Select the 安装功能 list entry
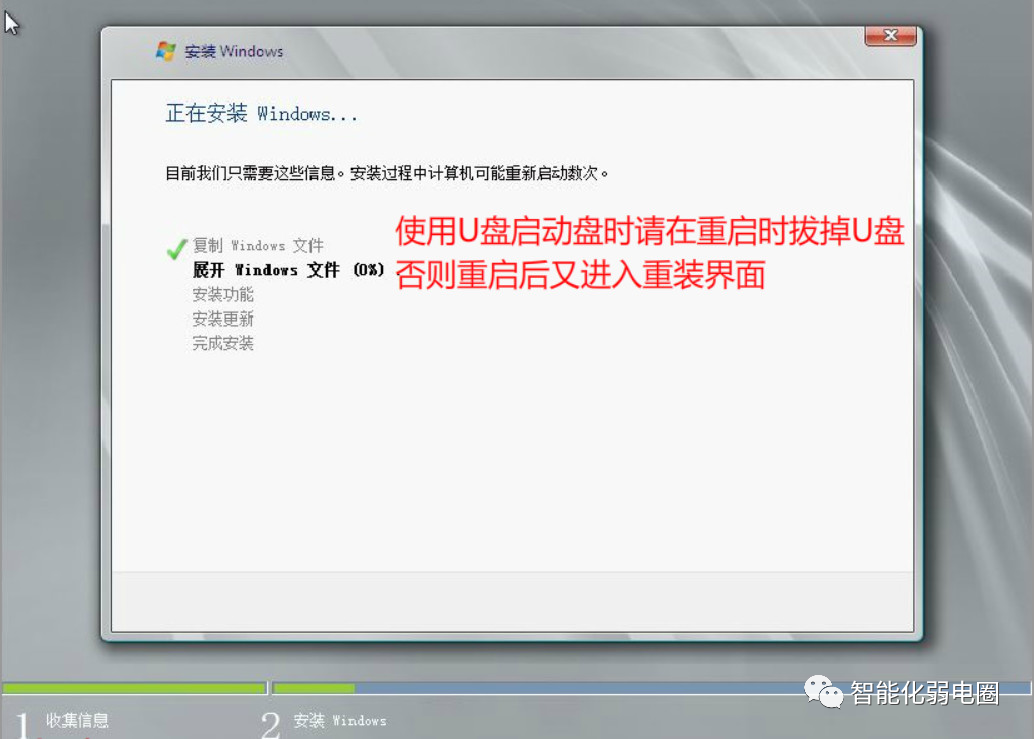The height and width of the screenshot is (739, 1034). click(225, 294)
